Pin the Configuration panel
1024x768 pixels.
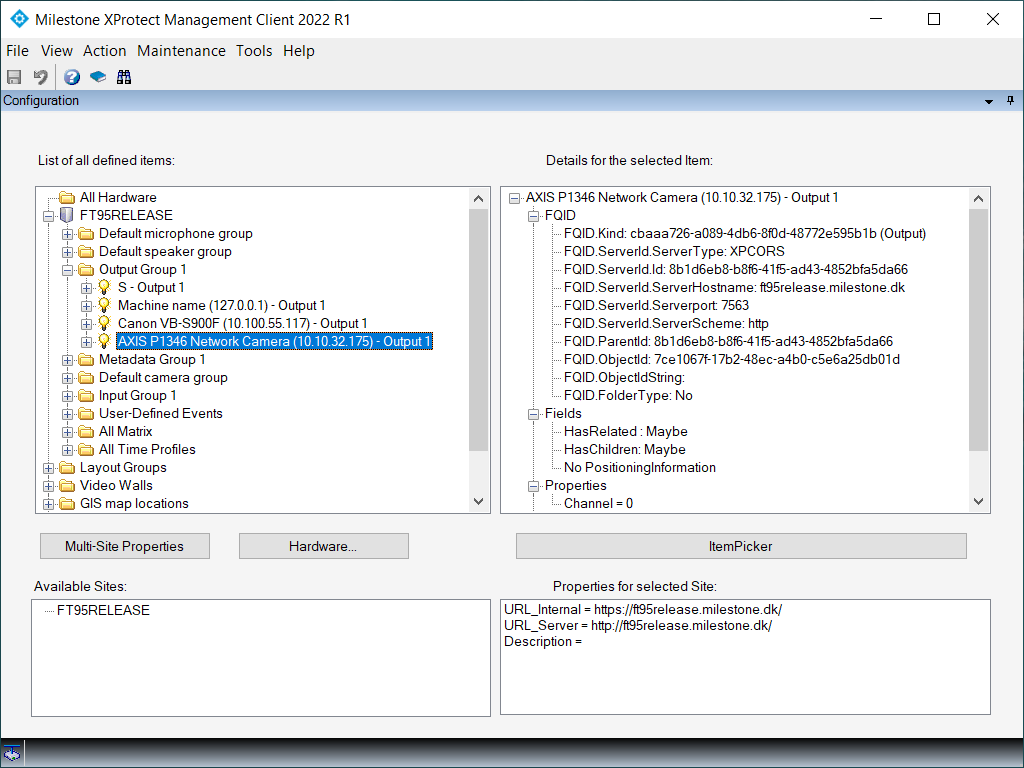(x=1010, y=101)
